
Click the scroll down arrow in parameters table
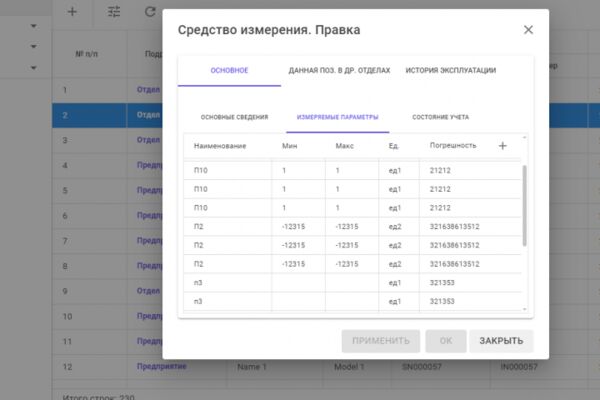(x=524, y=309)
